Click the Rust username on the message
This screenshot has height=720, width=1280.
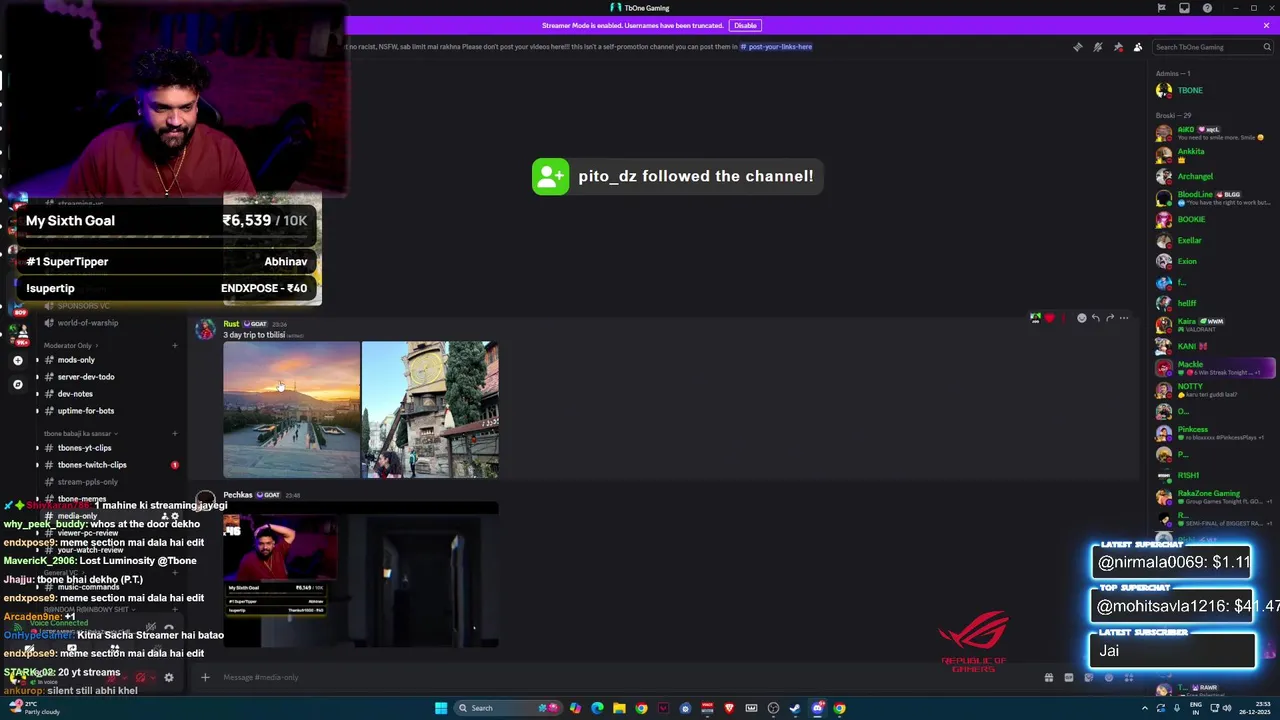[x=231, y=324]
